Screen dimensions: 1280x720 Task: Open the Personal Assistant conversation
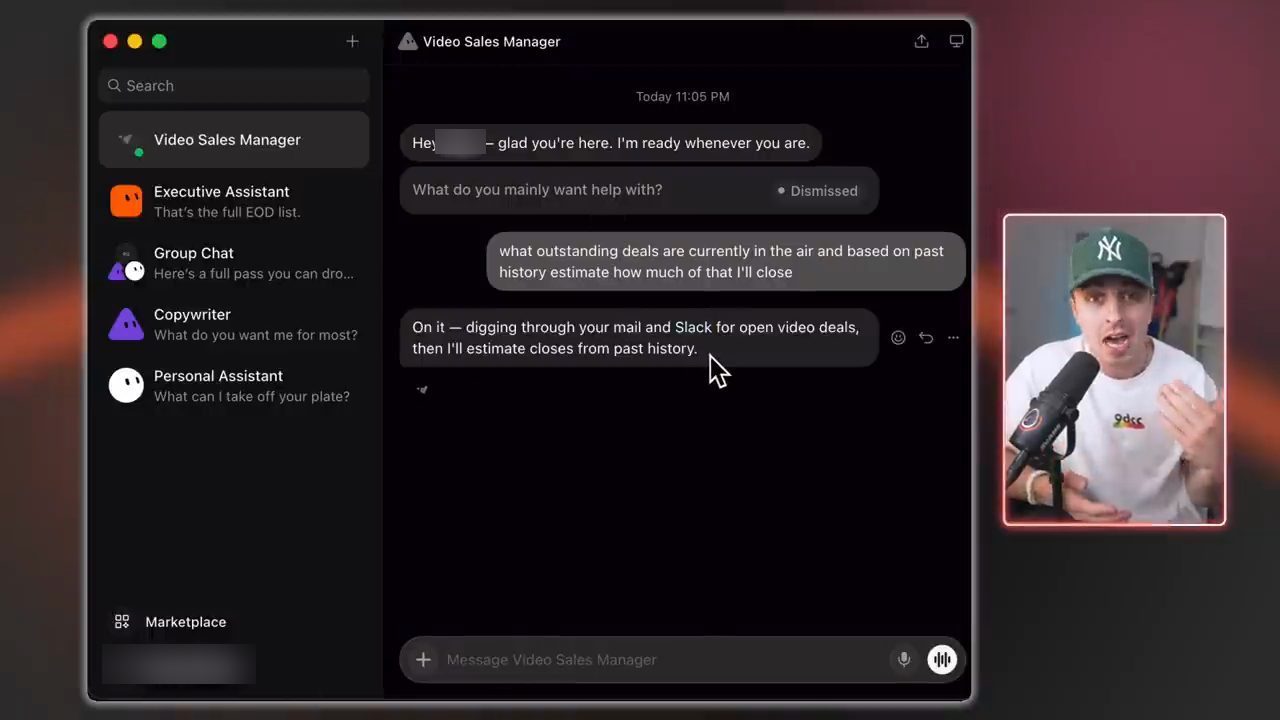pos(234,385)
